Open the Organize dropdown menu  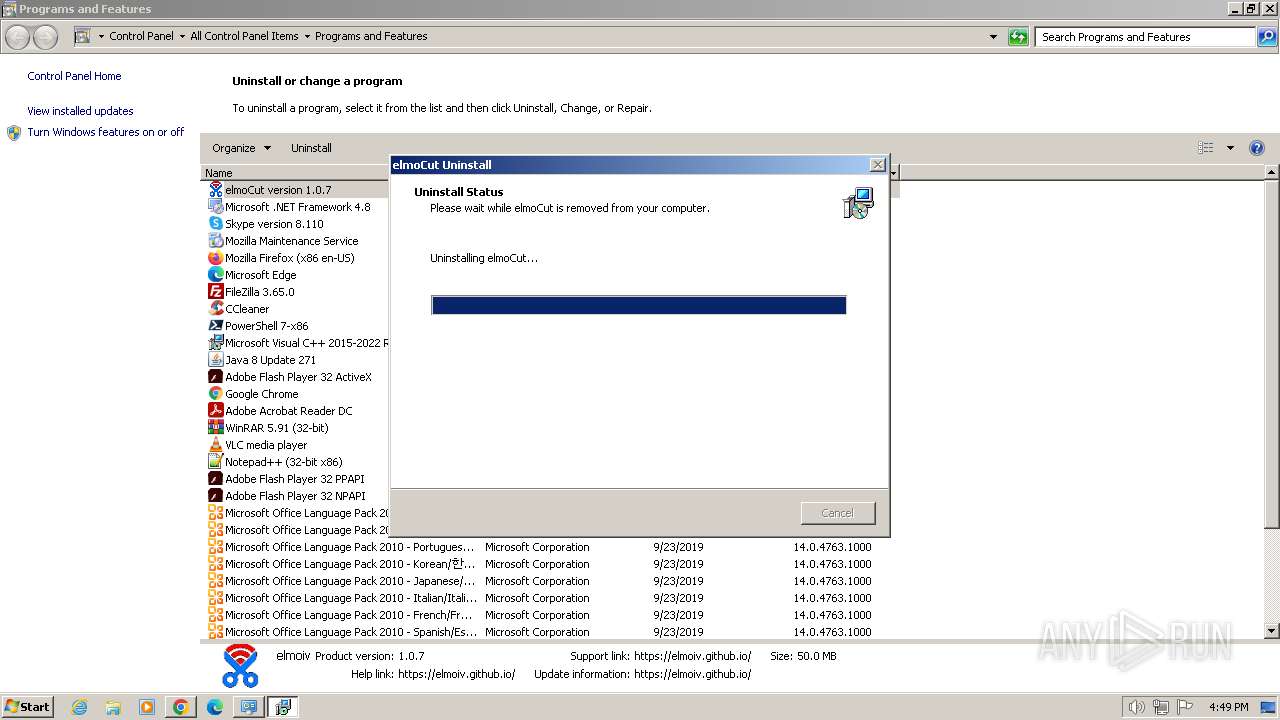click(x=241, y=148)
